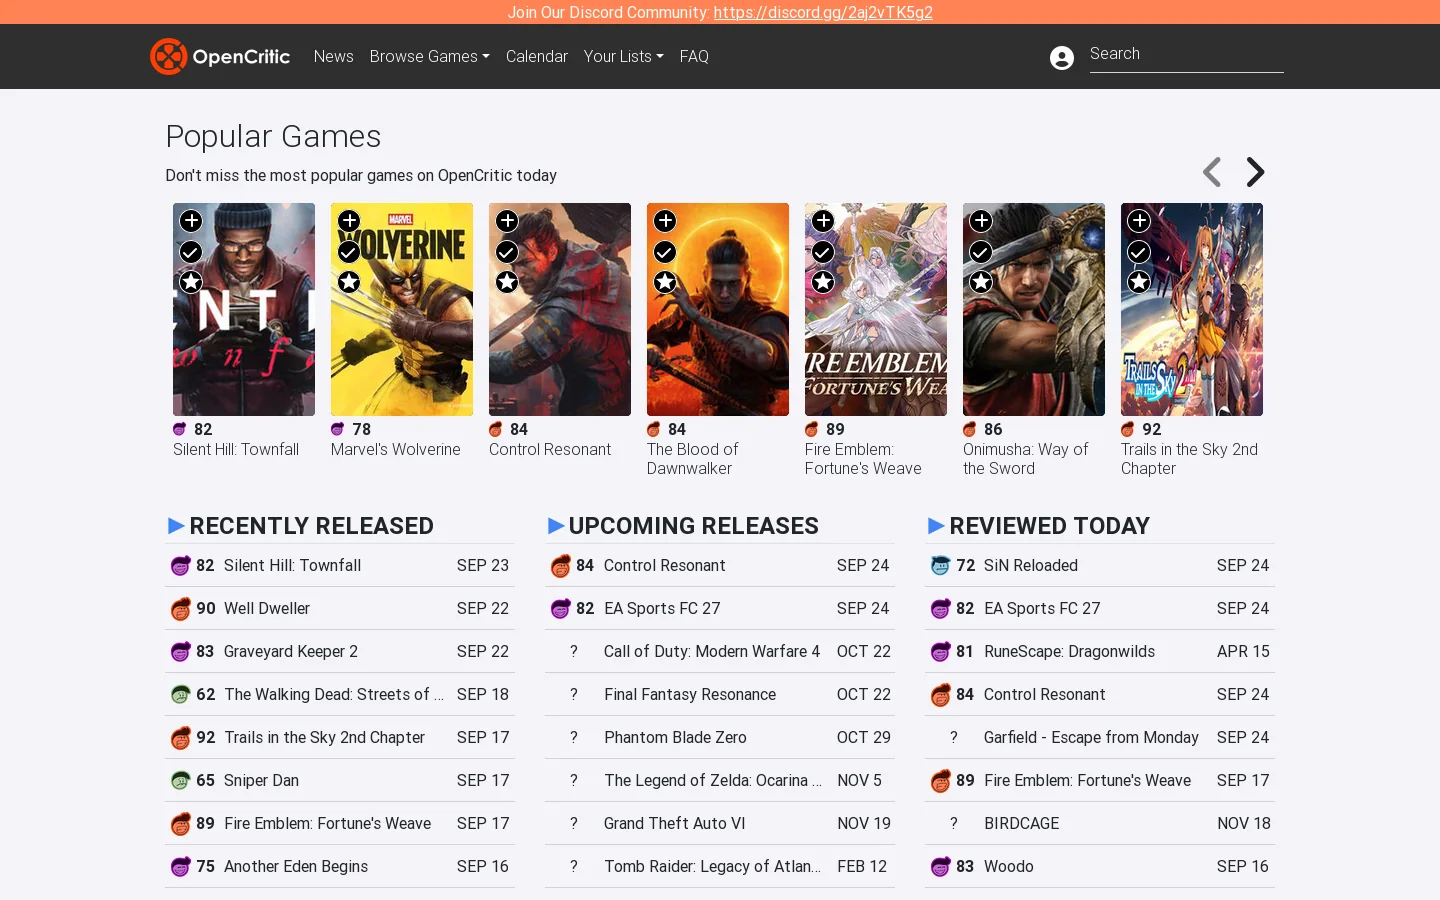Star the Fire Emblem: Fortune's Weave card

[x=823, y=282]
